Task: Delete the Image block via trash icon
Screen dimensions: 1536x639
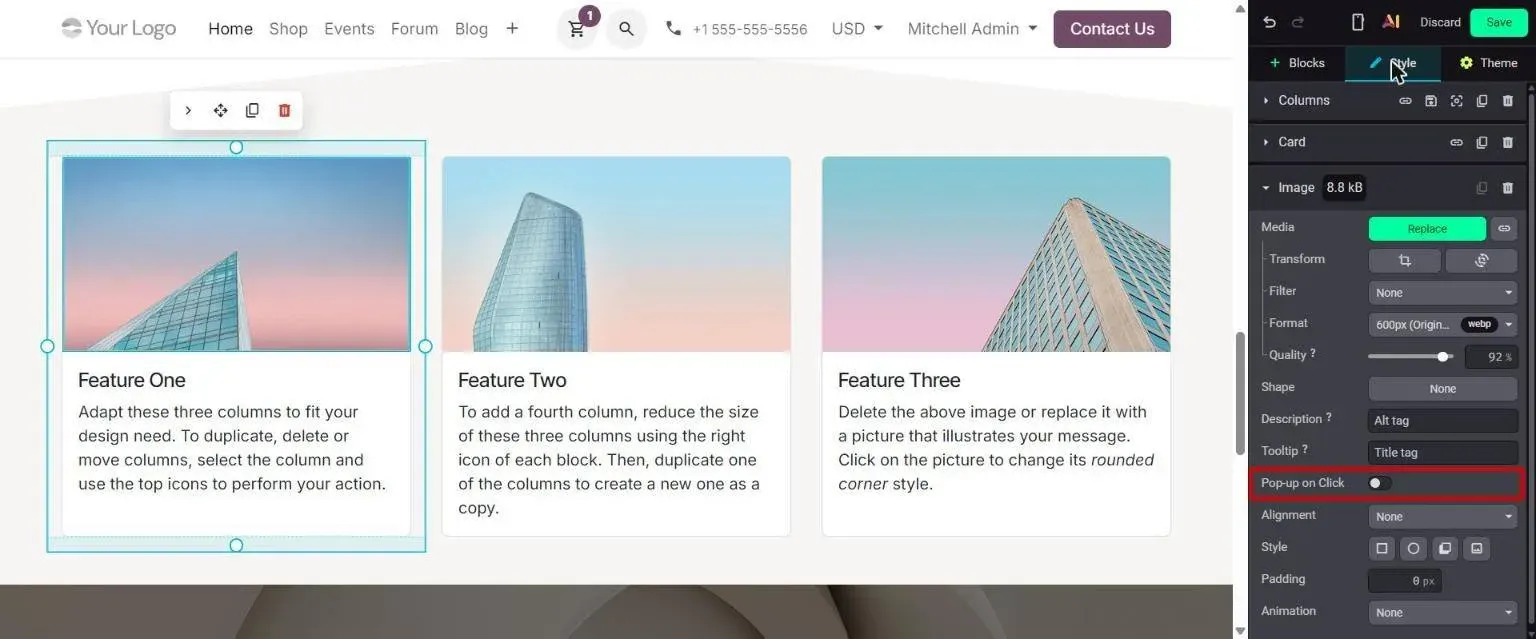Action: (x=1508, y=188)
